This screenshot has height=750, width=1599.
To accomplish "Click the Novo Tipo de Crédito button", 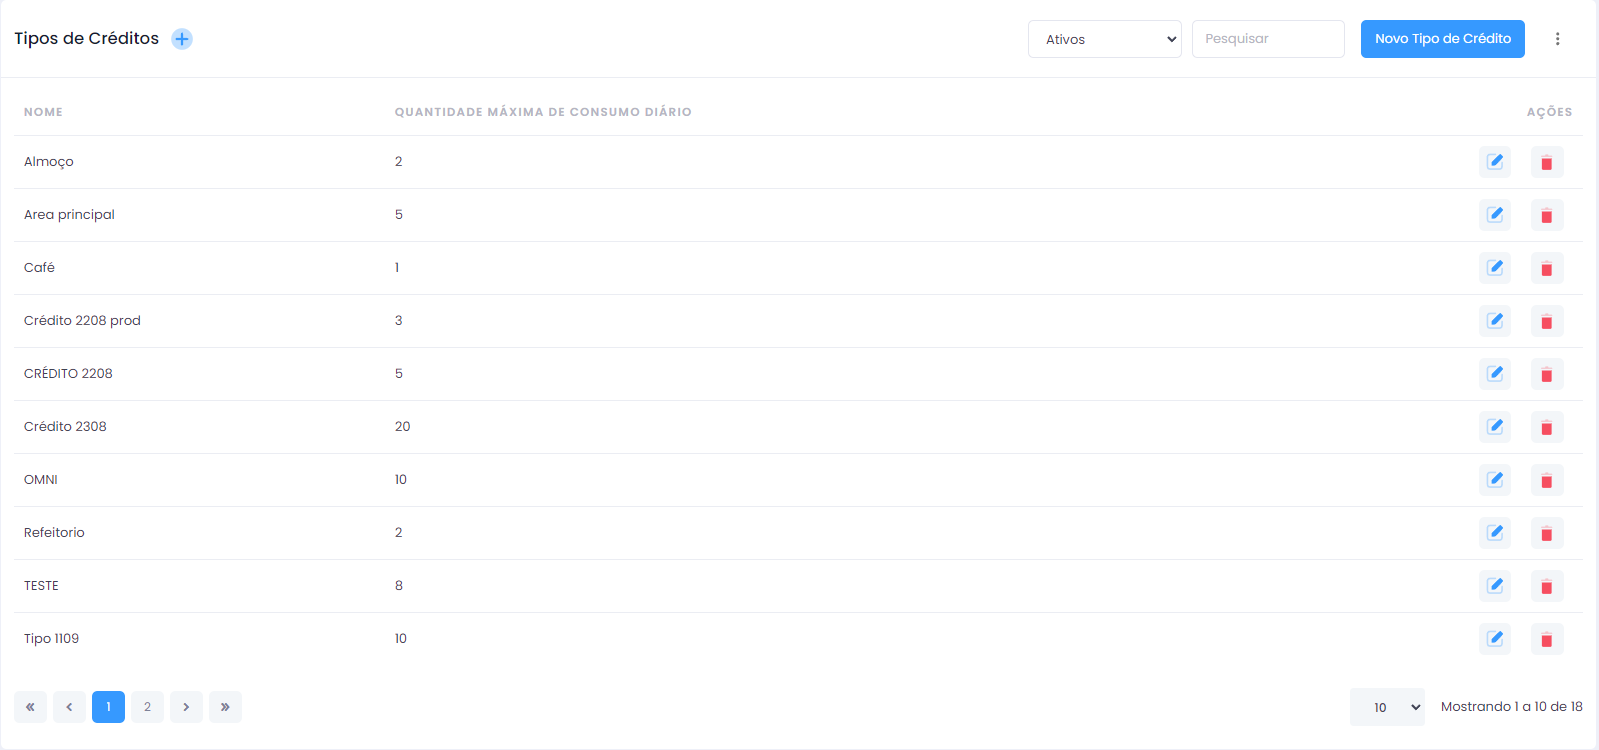I will tap(1442, 39).
